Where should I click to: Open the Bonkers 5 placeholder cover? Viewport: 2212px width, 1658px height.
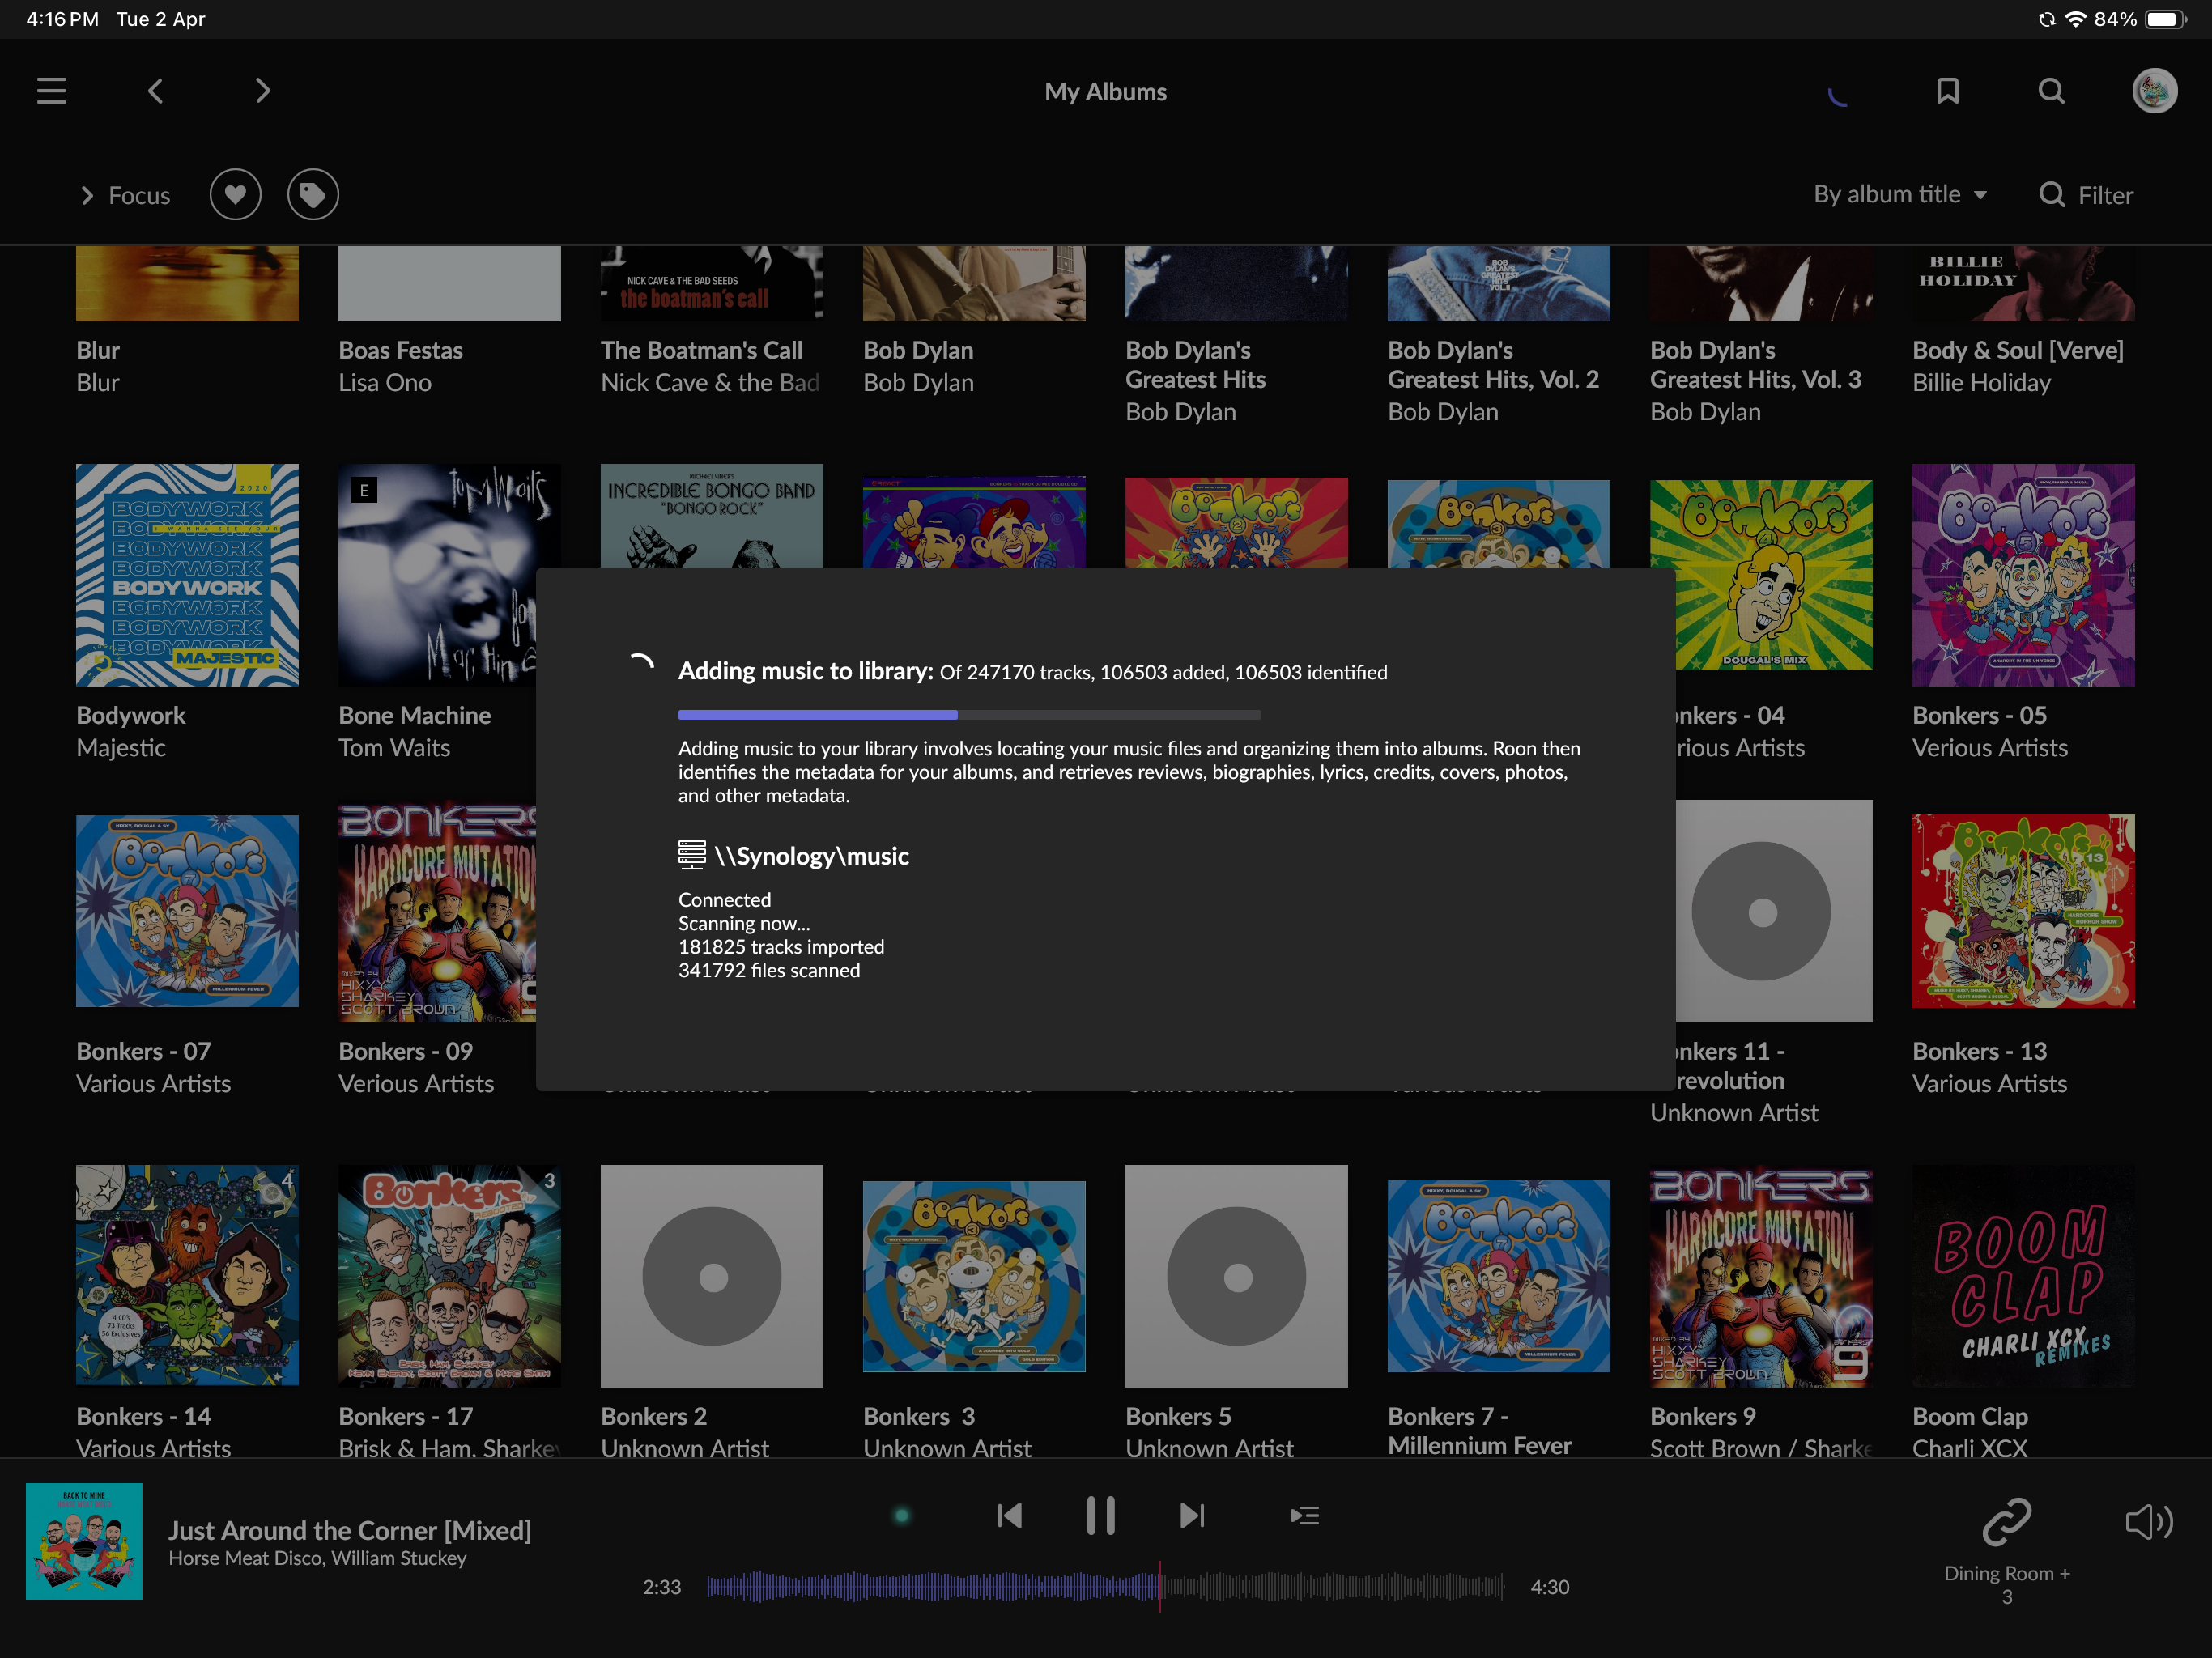(x=1236, y=1276)
